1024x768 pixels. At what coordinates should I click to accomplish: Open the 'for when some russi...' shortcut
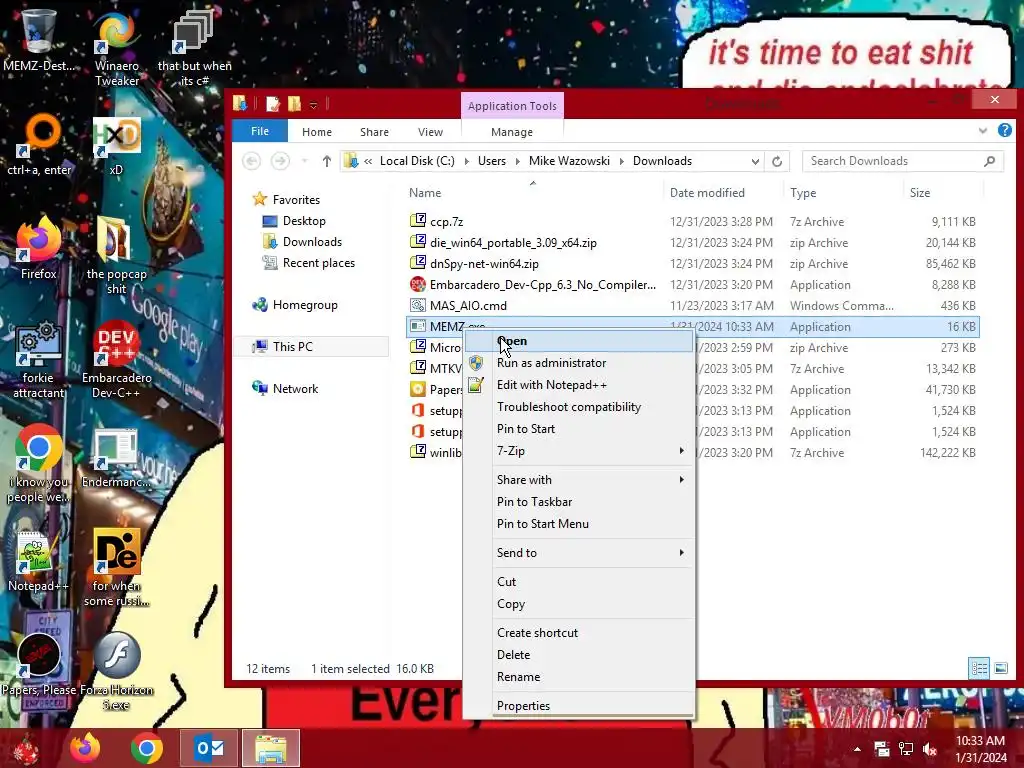(x=116, y=567)
